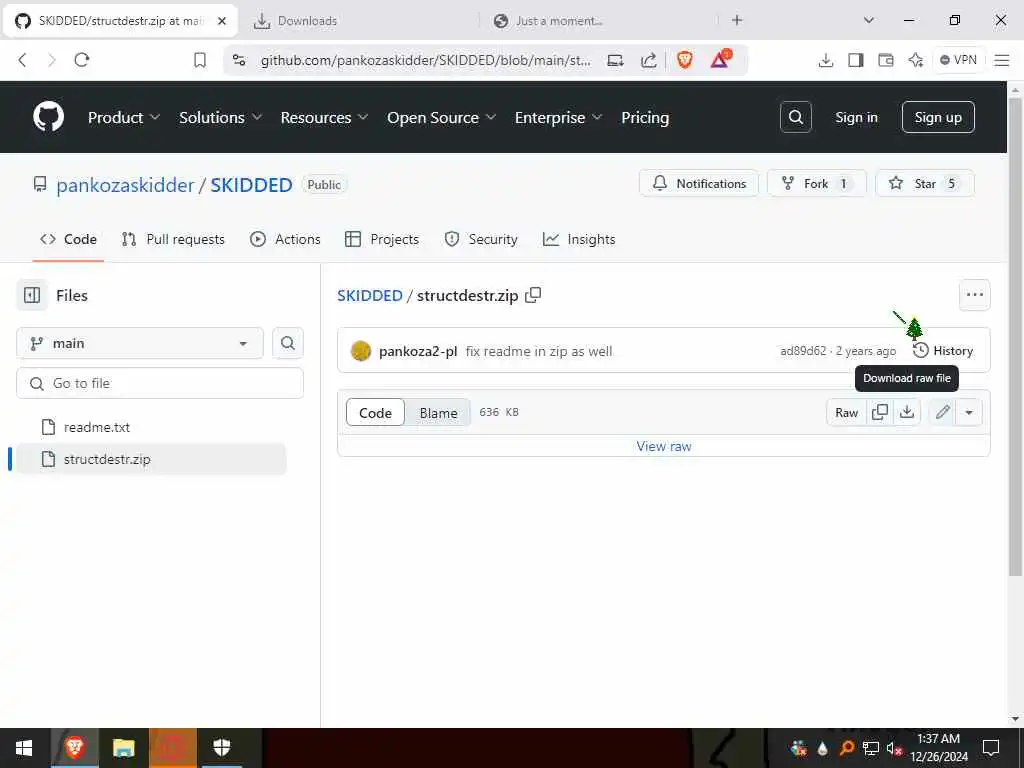The image size is (1024, 768).
Task: Expand the Enterprise menu
Action: click(558, 118)
